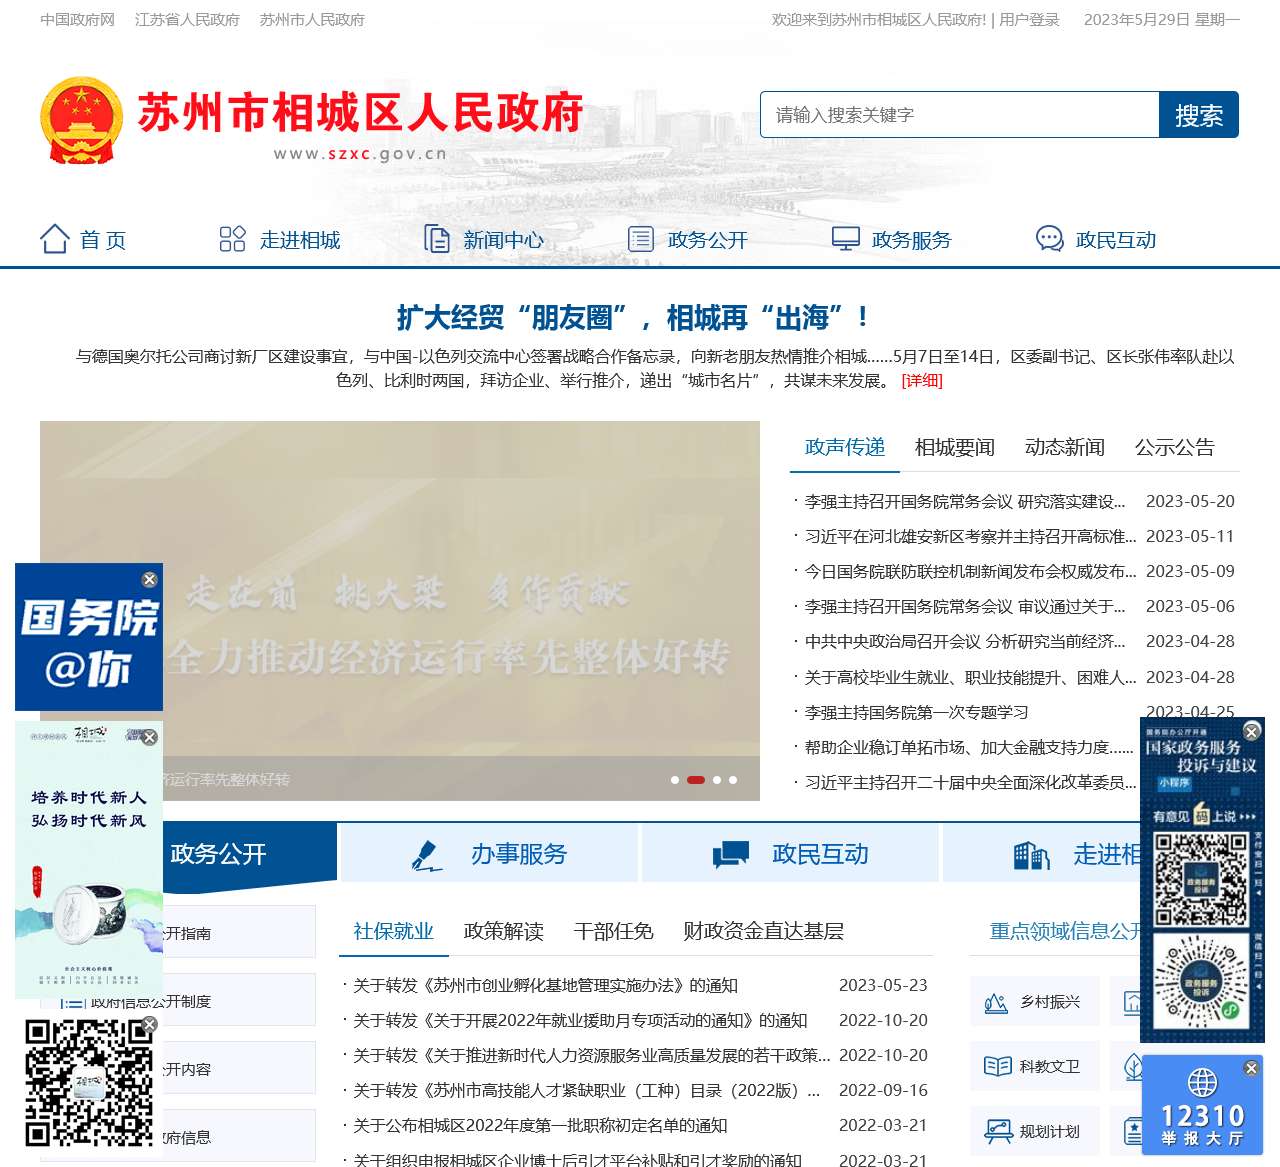Click the search keyword input field
Viewport: 1280px width, 1167px height.
click(959, 115)
